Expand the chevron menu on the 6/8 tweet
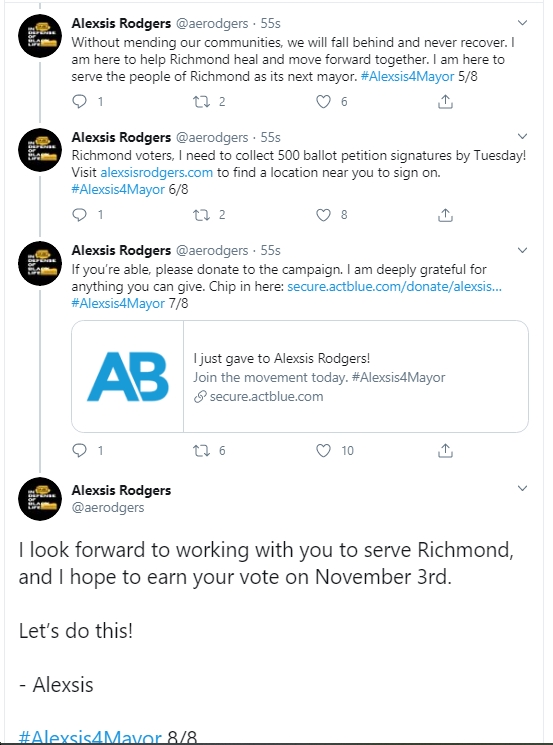Viewport: 553px width, 745px height. (x=522, y=136)
